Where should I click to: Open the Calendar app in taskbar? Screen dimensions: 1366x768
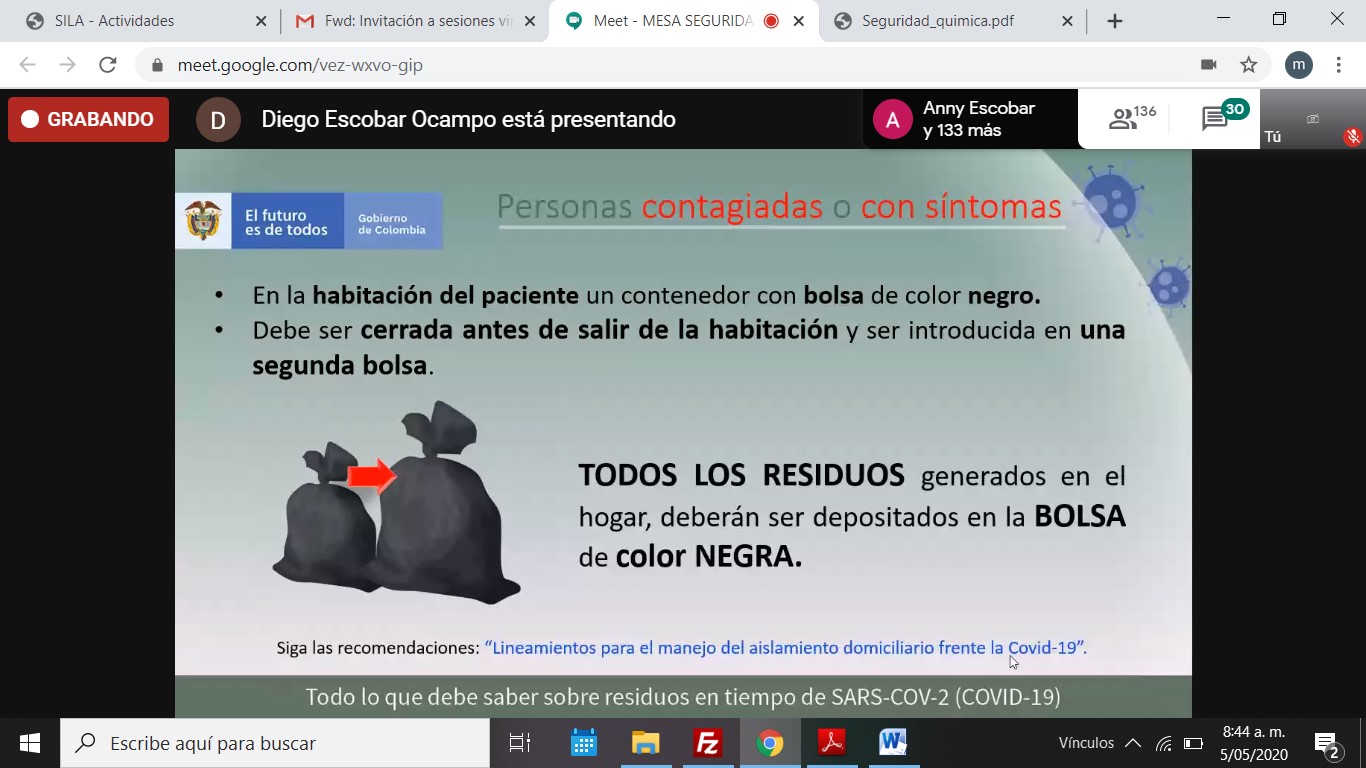click(583, 743)
